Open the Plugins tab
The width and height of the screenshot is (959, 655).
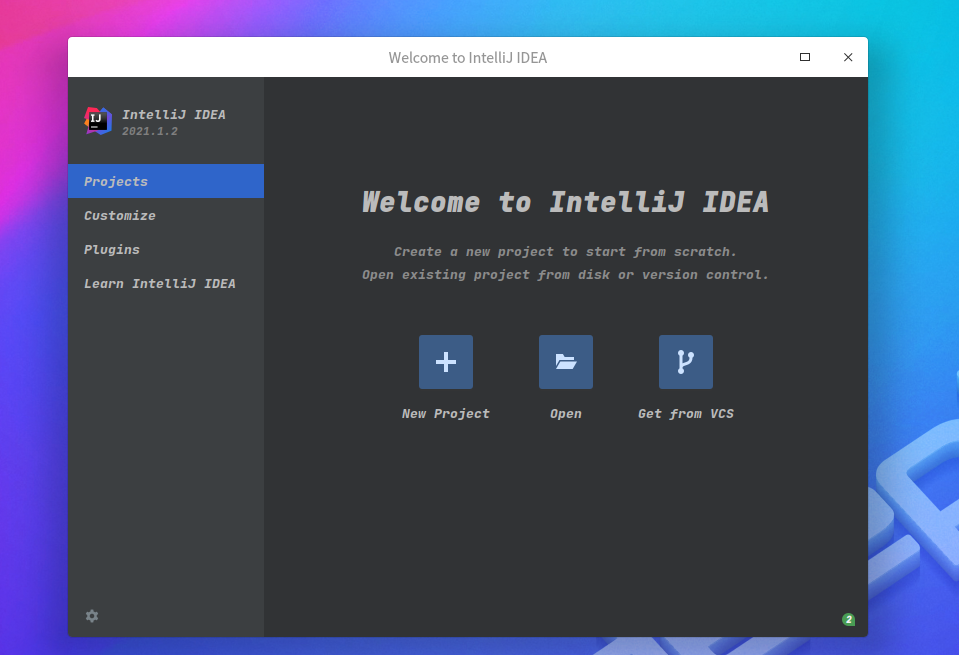pos(166,250)
